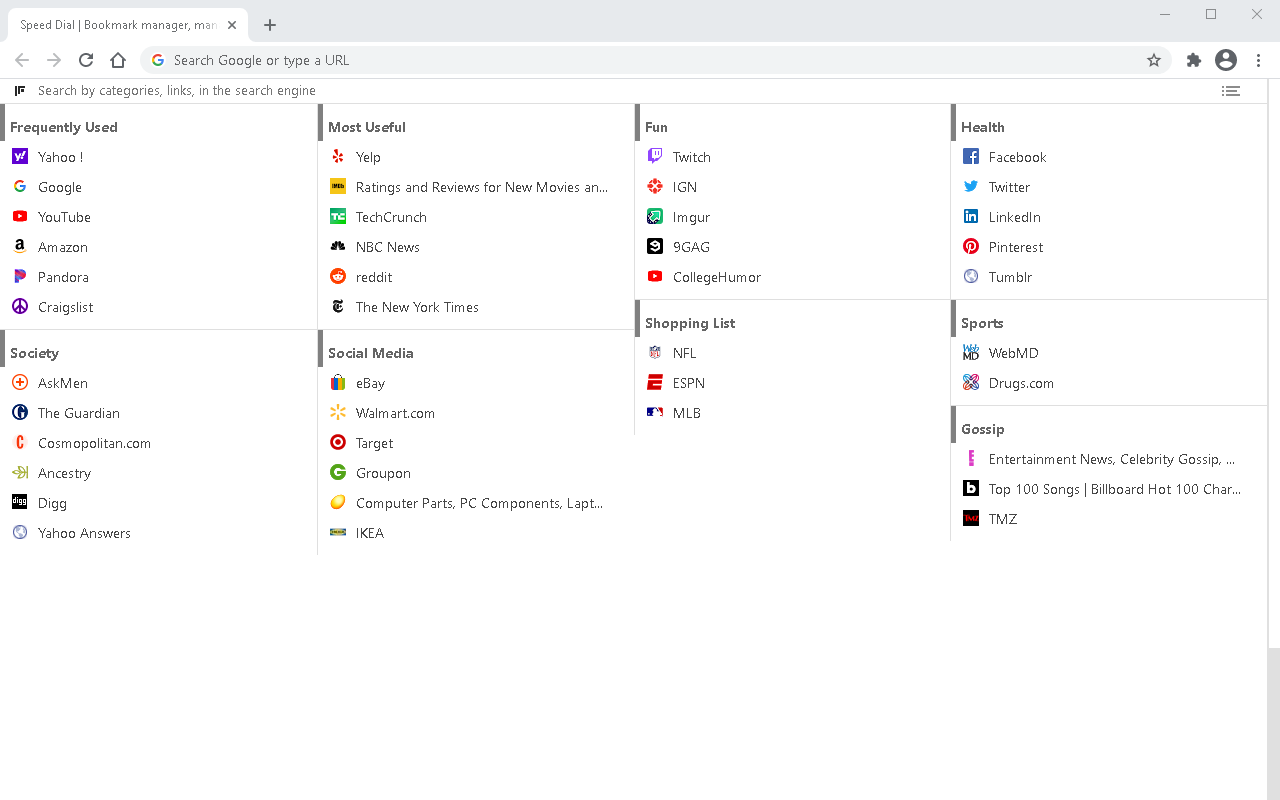Click the Twitch icon in Fun

[655, 157]
